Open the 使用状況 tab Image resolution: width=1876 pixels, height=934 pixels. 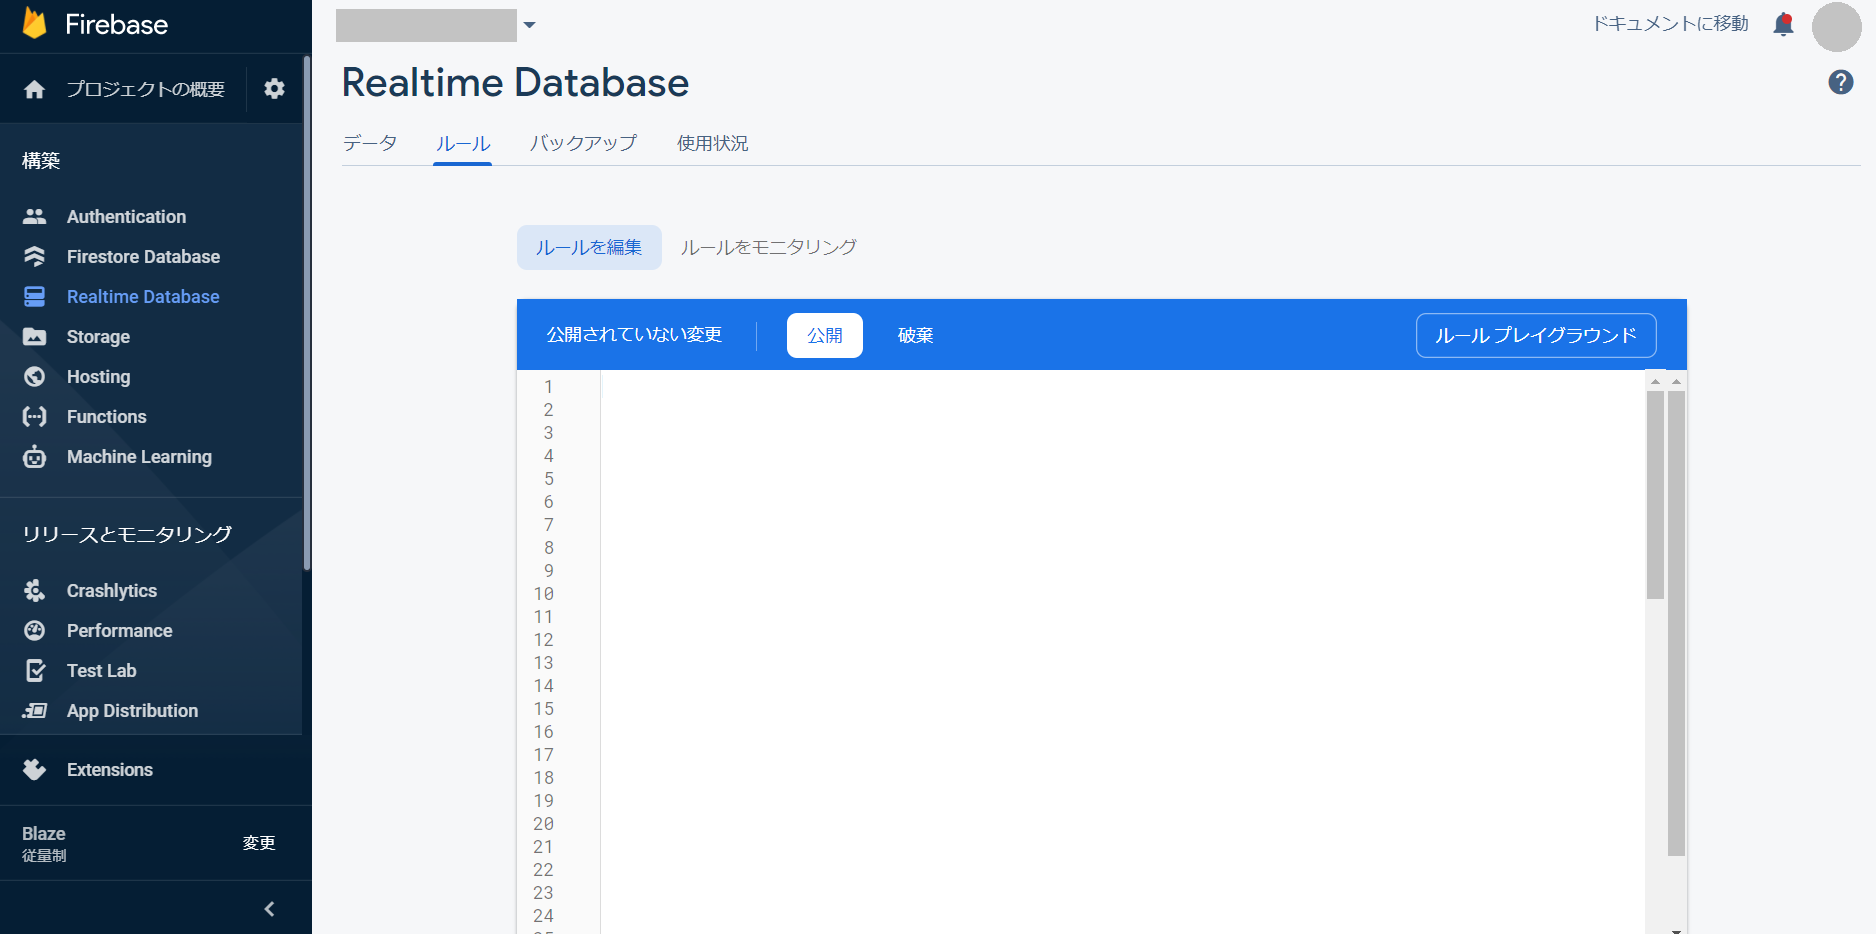(712, 143)
